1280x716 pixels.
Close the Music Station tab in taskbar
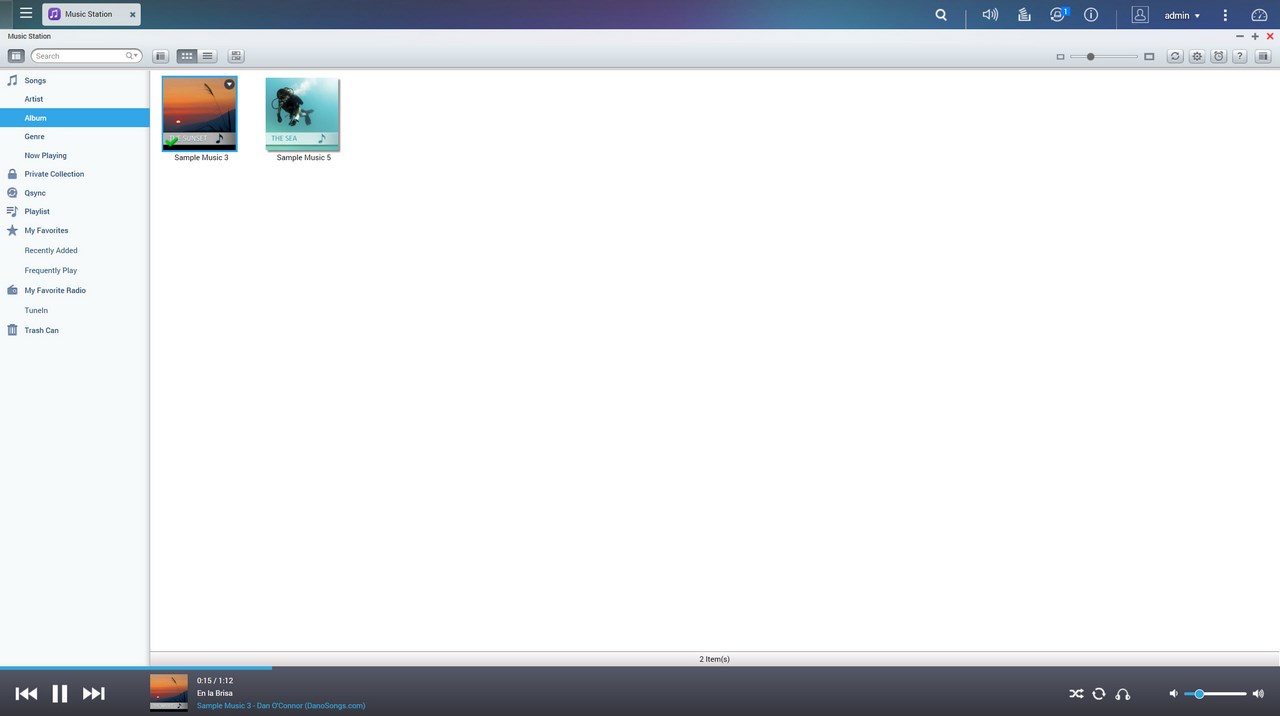click(132, 15)
